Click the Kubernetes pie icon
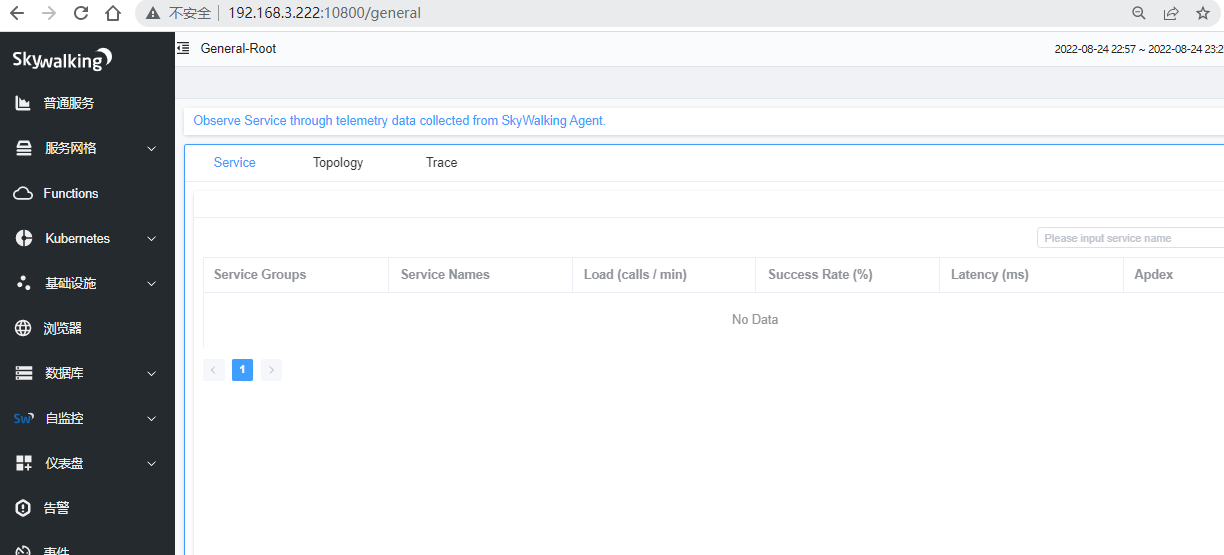This screenshot has height=555, width=1224. pos(24,238)
